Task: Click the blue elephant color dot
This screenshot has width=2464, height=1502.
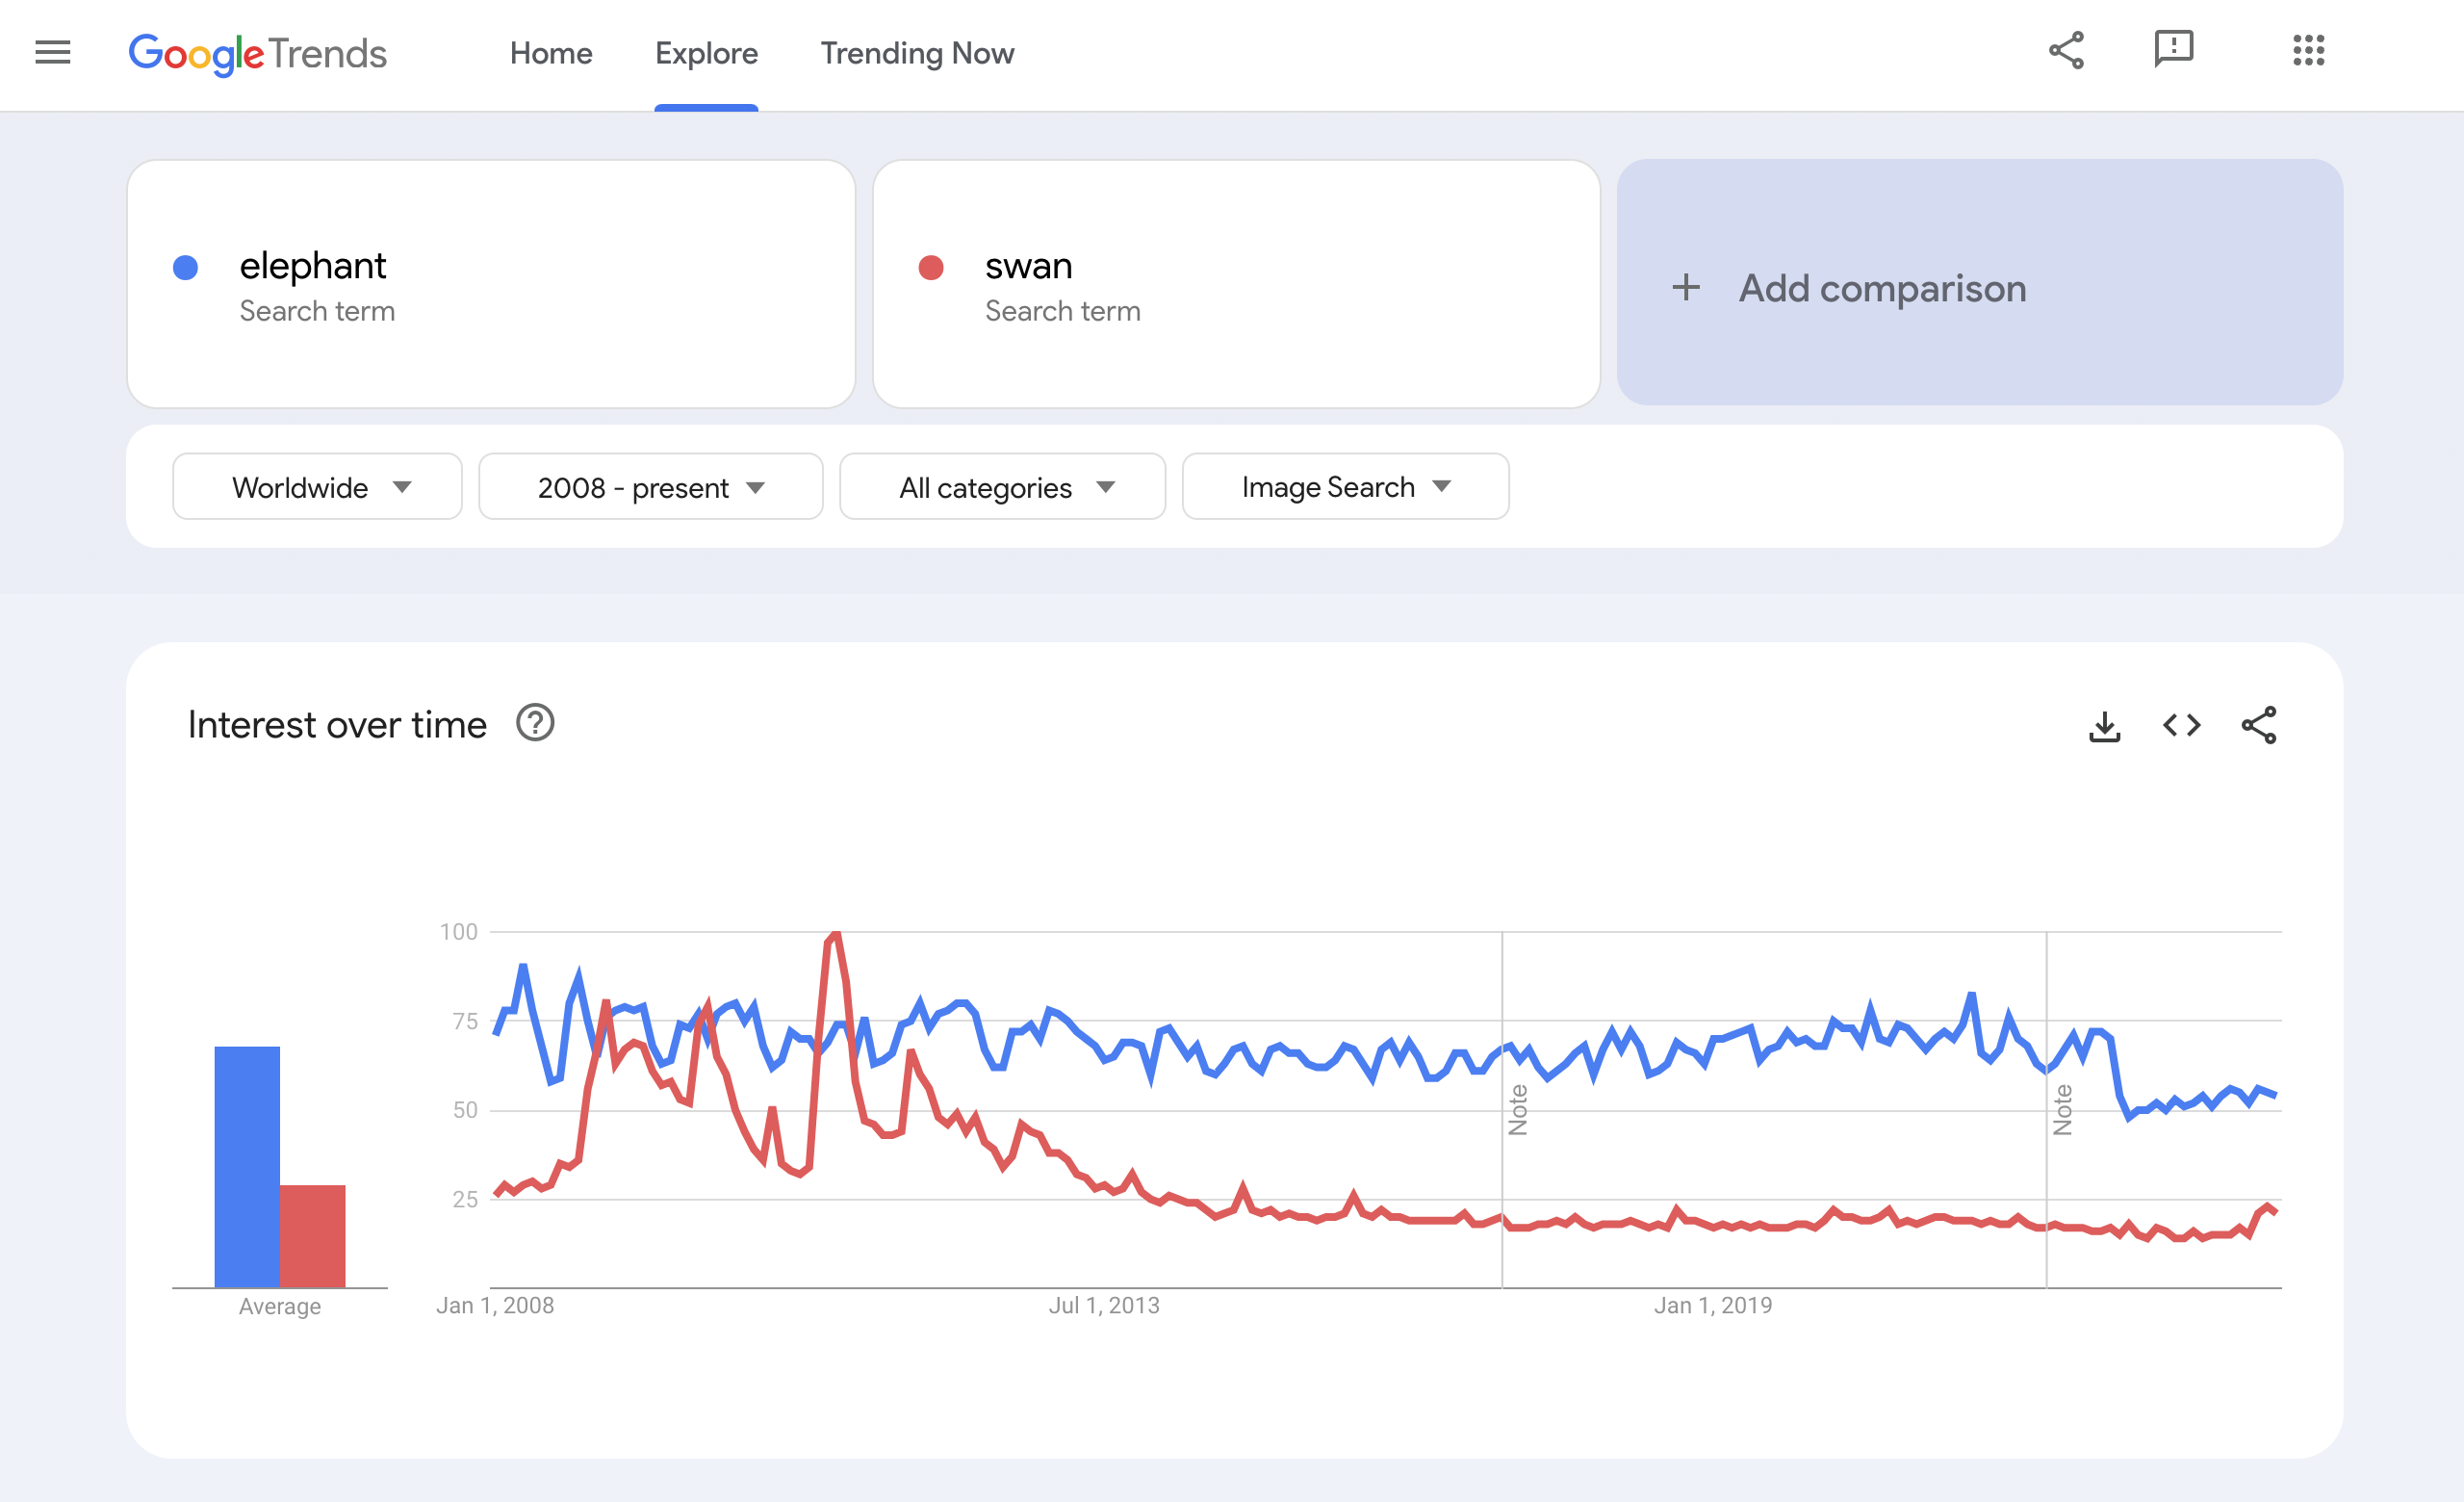Action: tap(186, 268)
